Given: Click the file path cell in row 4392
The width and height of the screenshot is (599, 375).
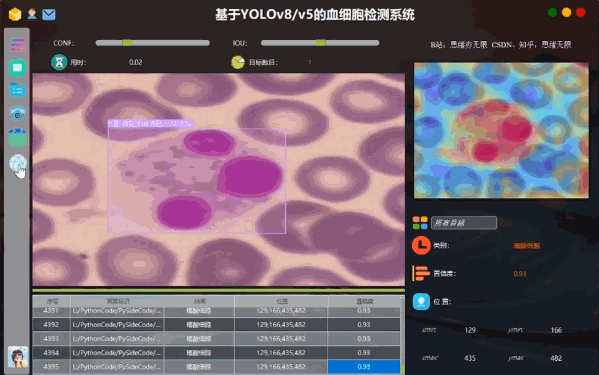Looking at the screenshot, I should point(117,325).
